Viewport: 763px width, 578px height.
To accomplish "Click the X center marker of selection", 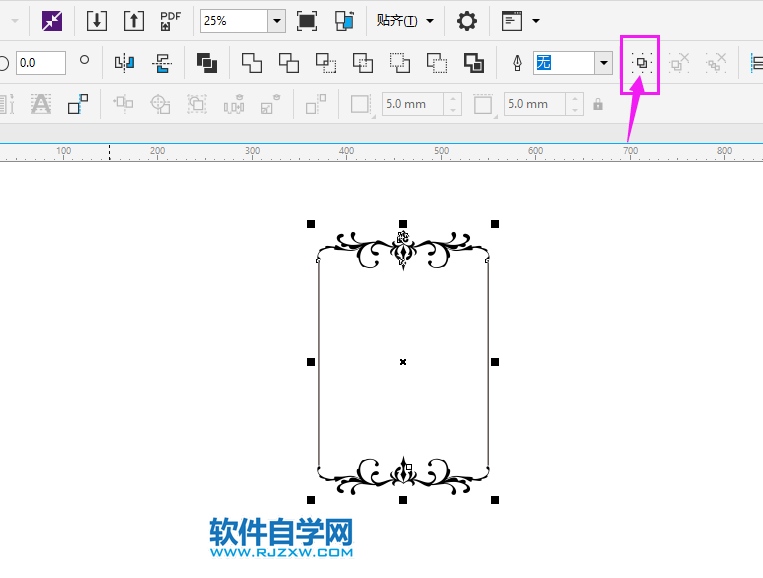I will pyautogui.click(x=403, y=362).
